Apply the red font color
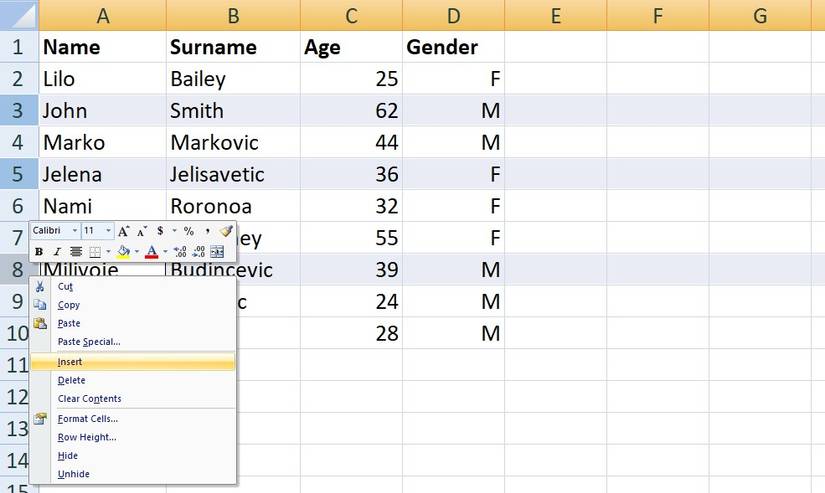This screenshot has width=825, height=493. 151,251
